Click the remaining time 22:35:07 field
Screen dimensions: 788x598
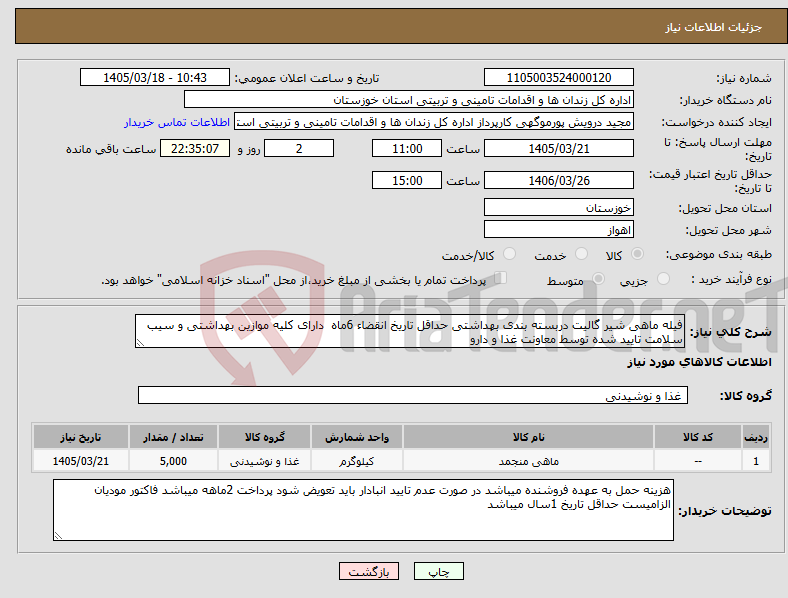(195, 148)
